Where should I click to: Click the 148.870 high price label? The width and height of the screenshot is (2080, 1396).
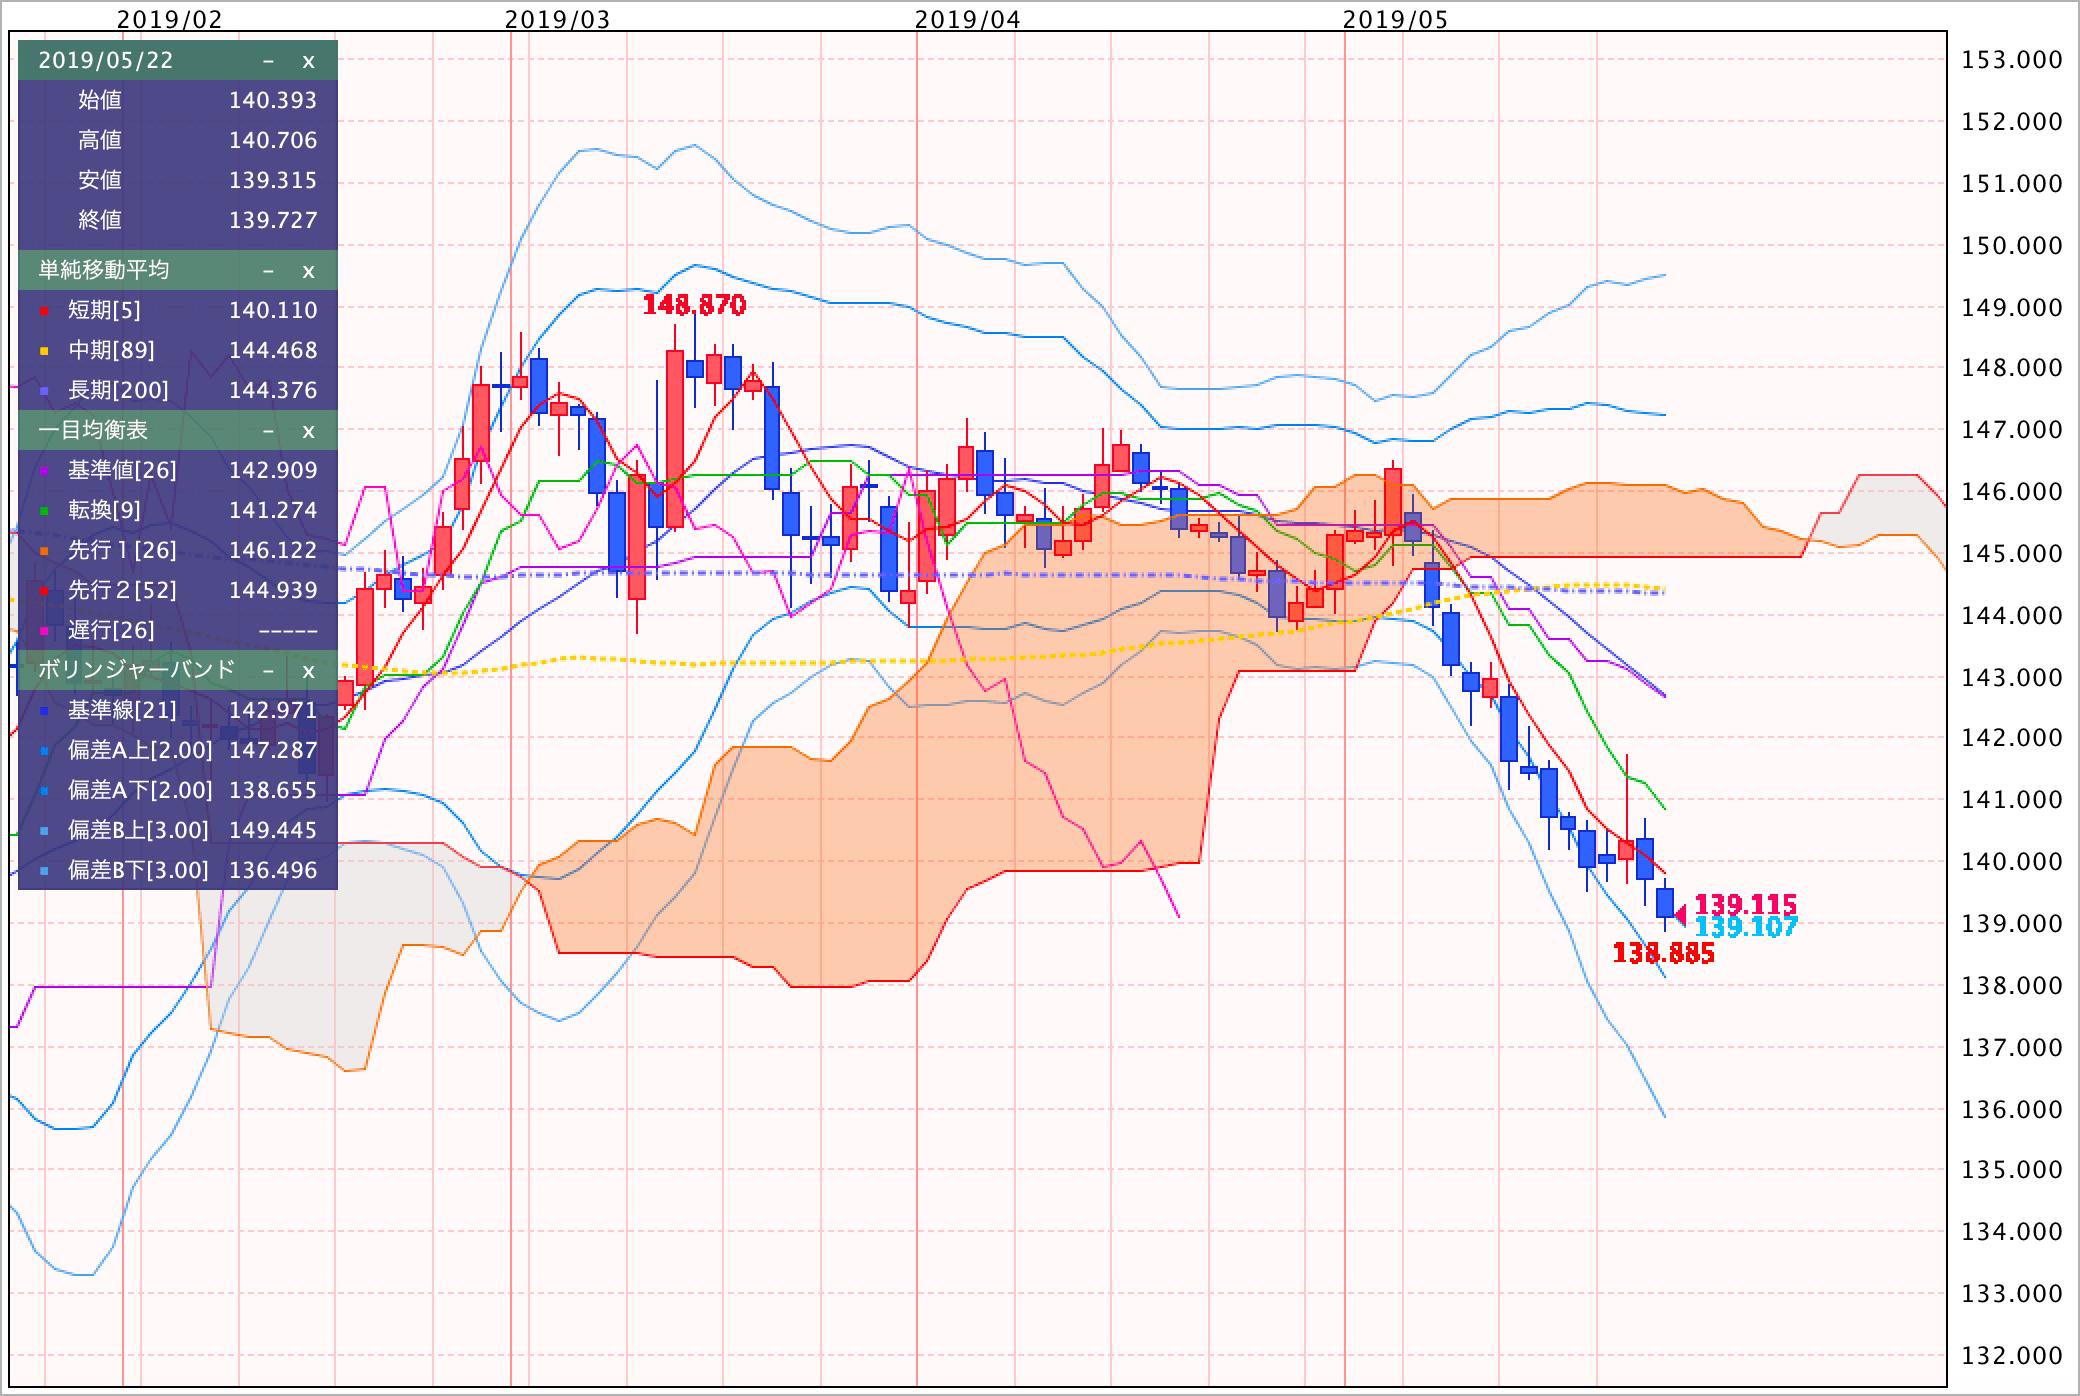tap(694, 305)
